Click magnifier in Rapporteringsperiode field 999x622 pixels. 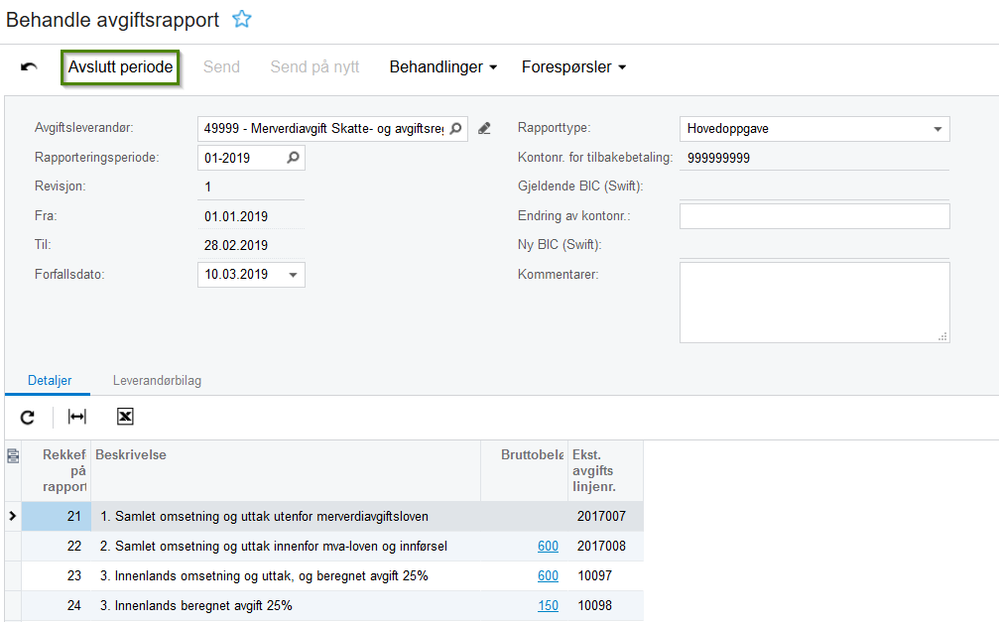293,158
